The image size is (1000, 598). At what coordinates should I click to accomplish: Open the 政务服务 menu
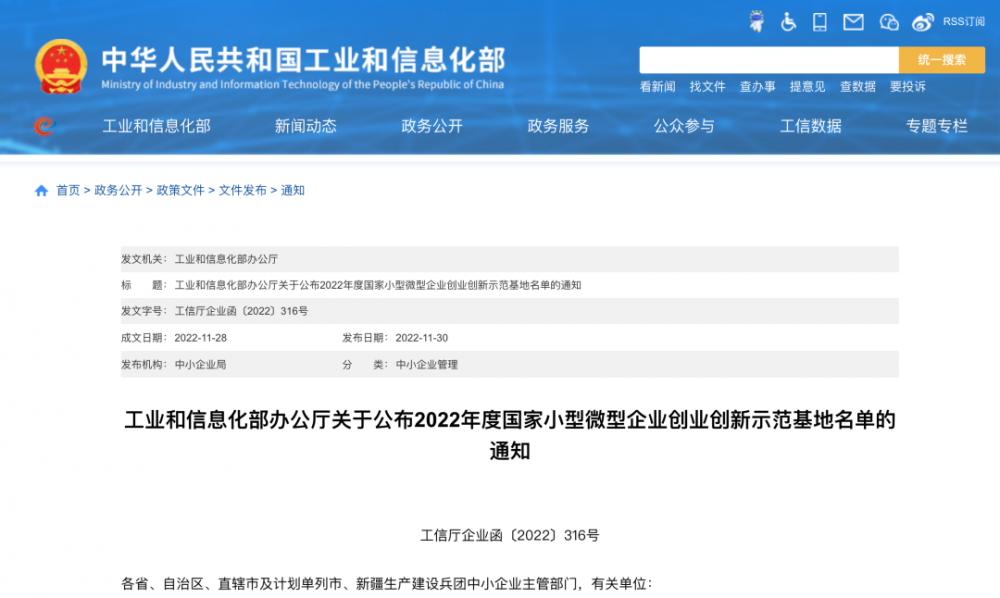pos(558,126)
